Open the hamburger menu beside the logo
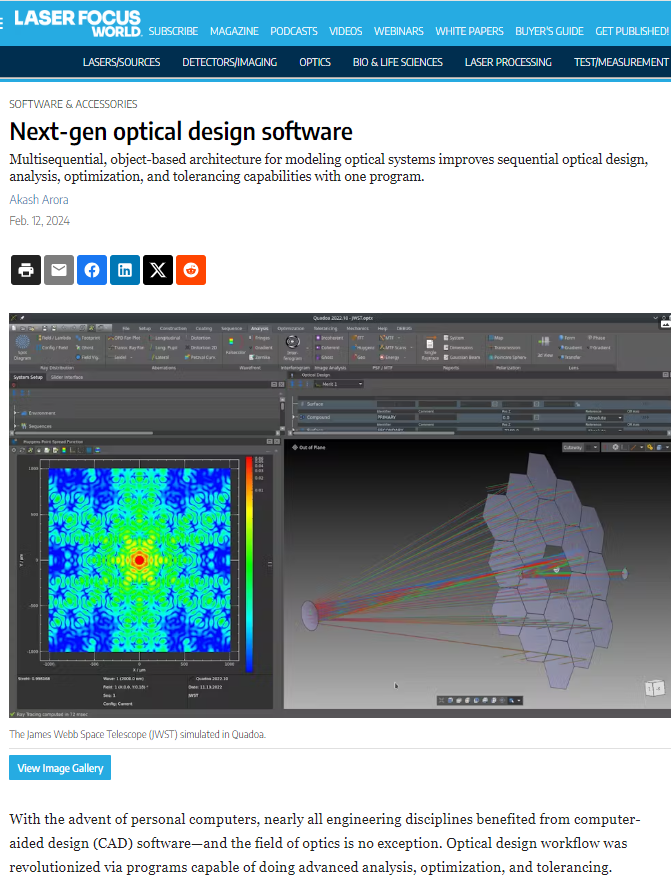671x894 pixels. point(2,22)
